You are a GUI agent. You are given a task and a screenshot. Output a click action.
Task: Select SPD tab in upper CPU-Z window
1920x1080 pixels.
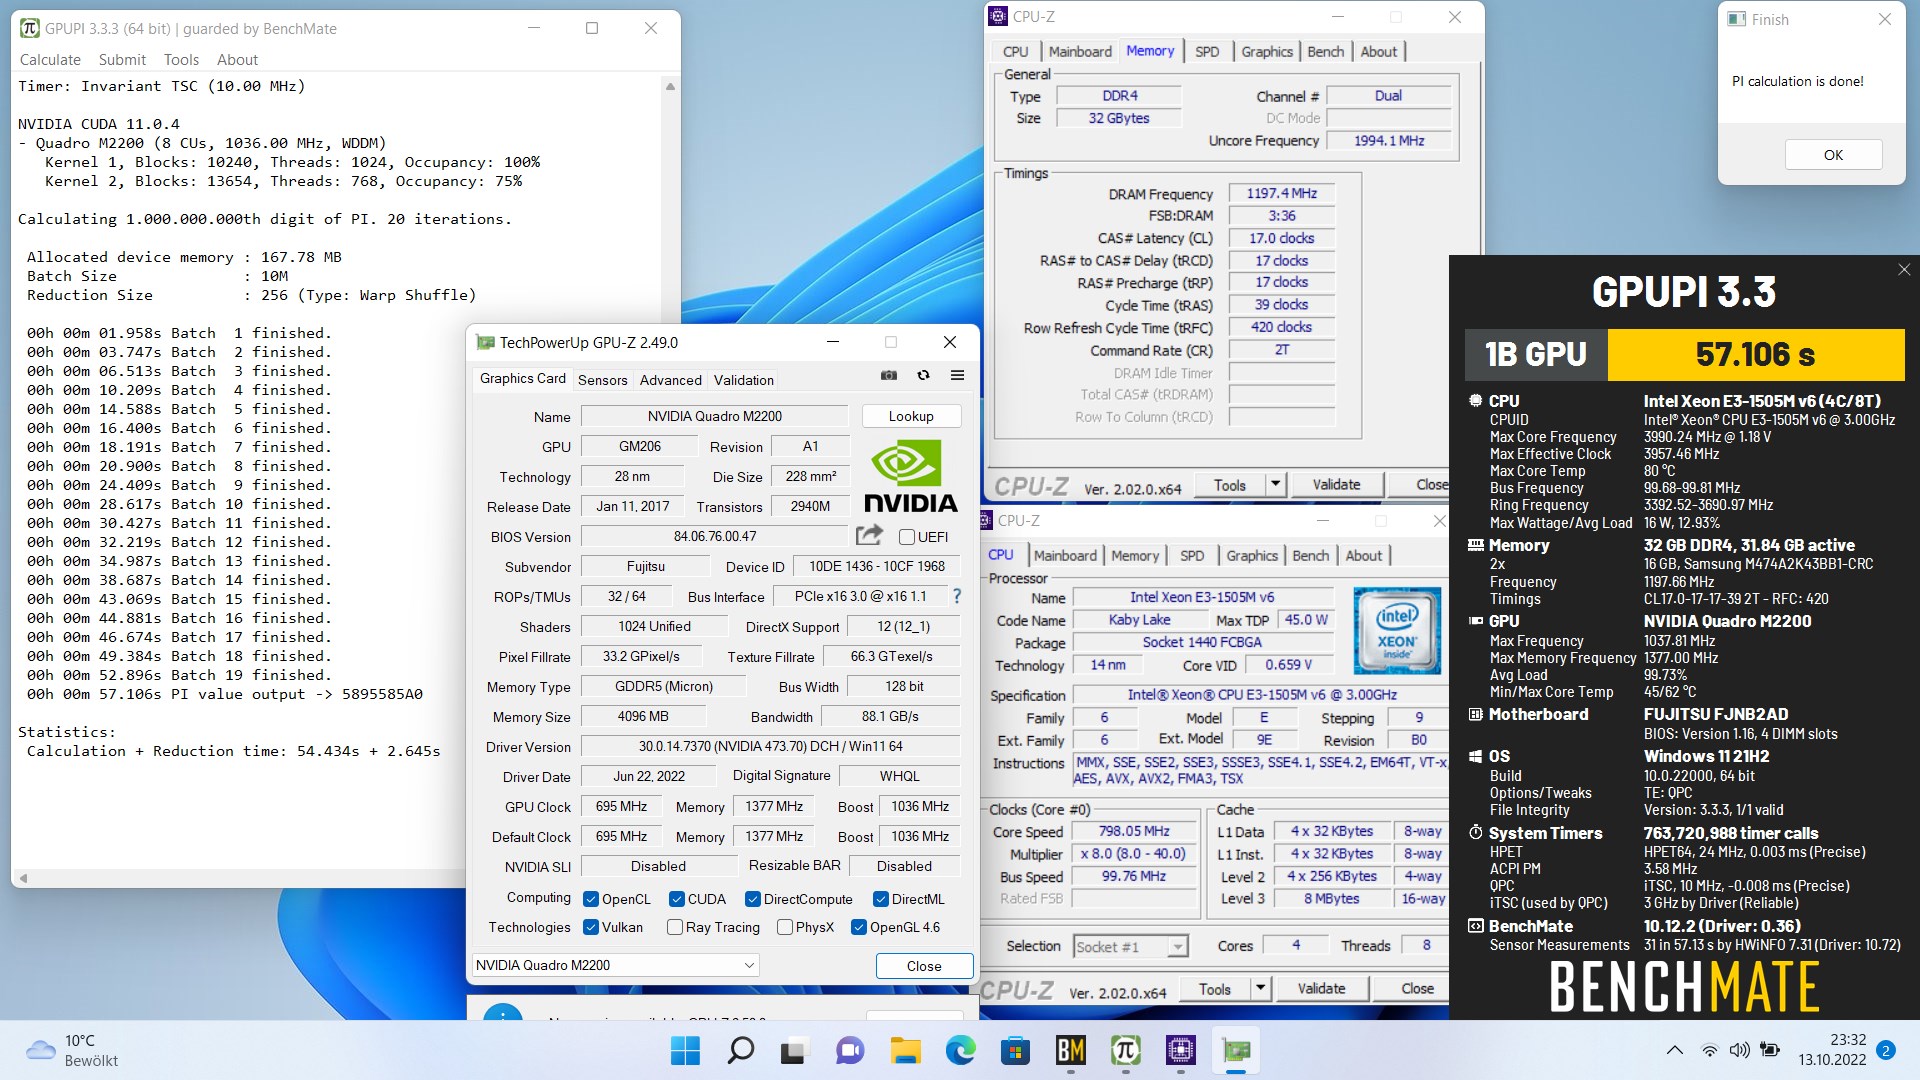(x=1207, y=52)
